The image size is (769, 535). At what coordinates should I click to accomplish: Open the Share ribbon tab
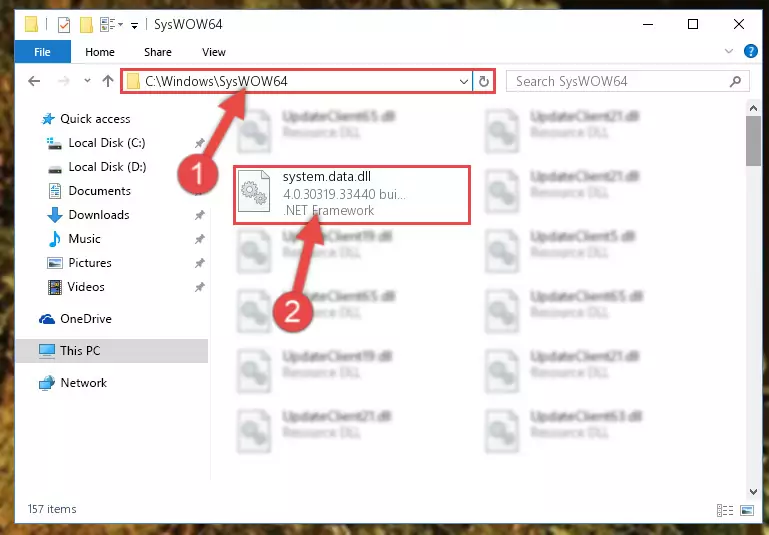pos(157,52)
